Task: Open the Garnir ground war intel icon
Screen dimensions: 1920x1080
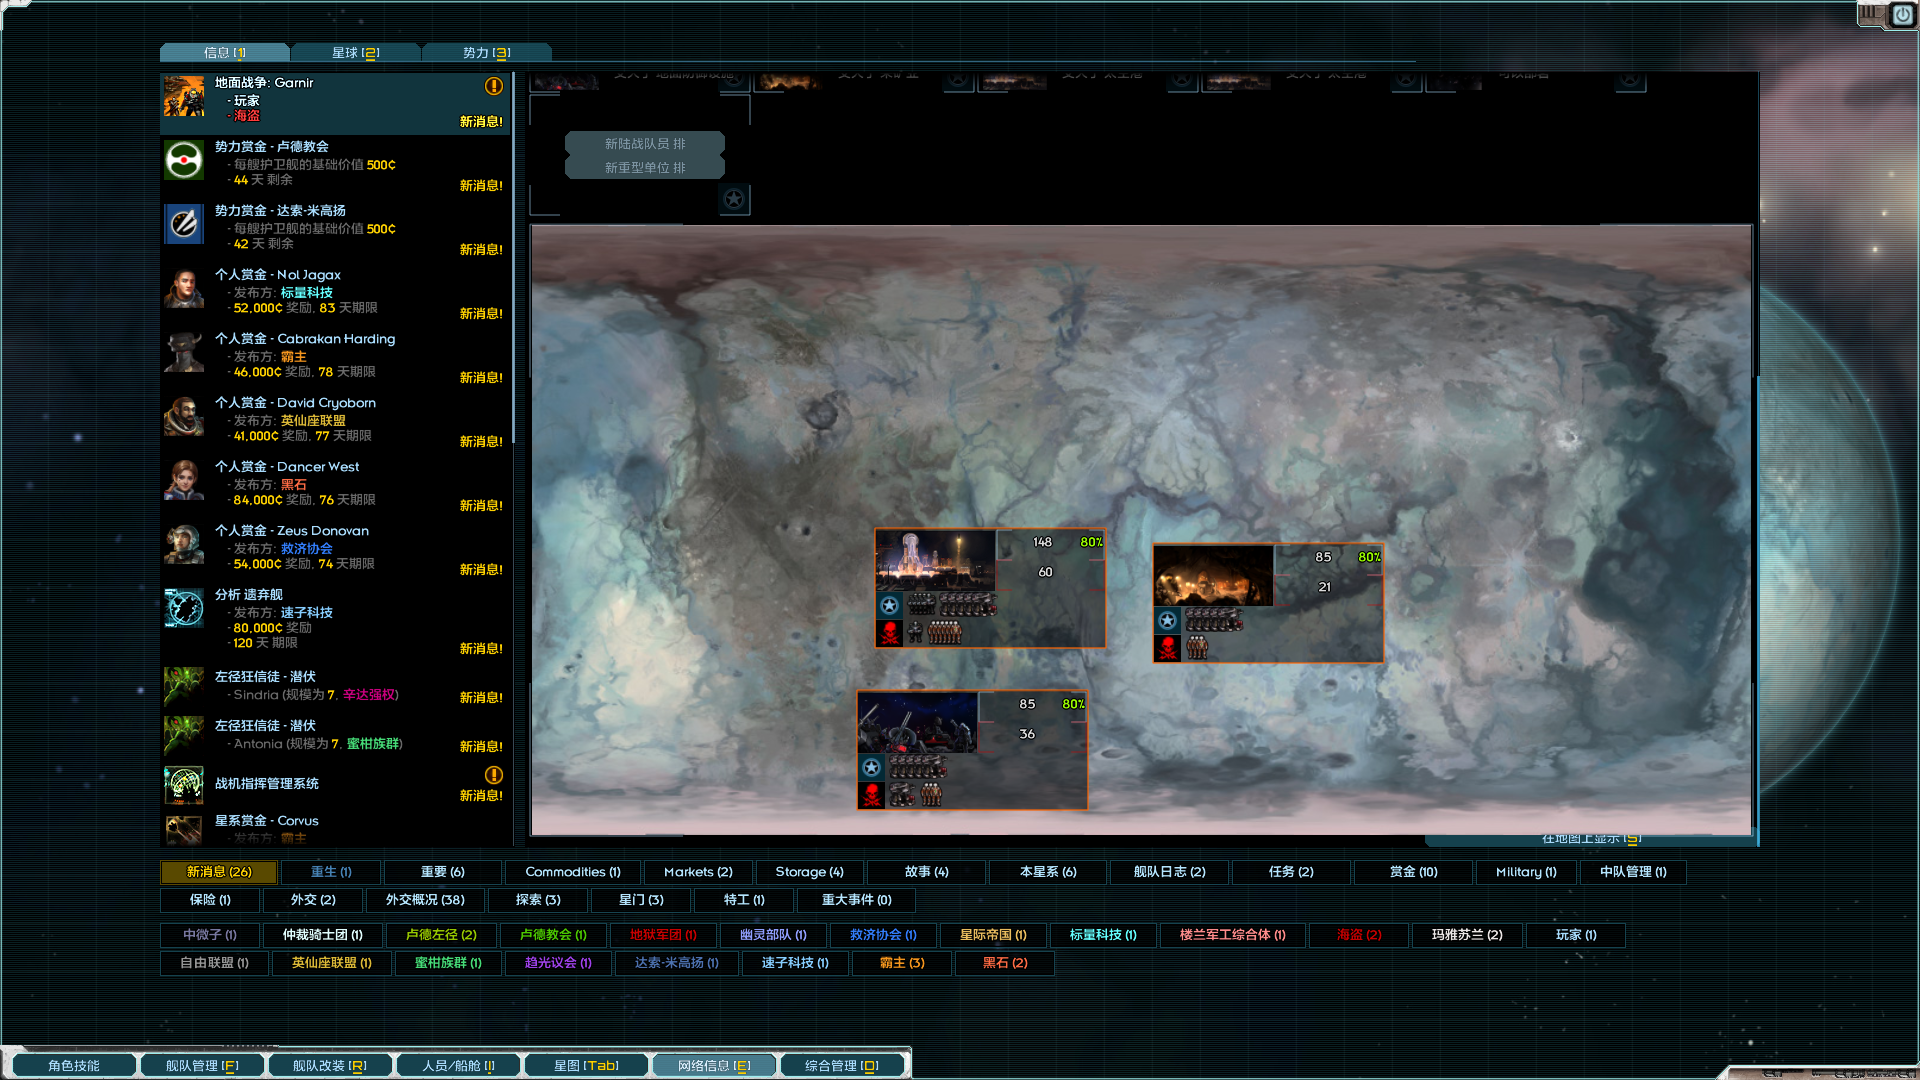Action: (184, 97)
